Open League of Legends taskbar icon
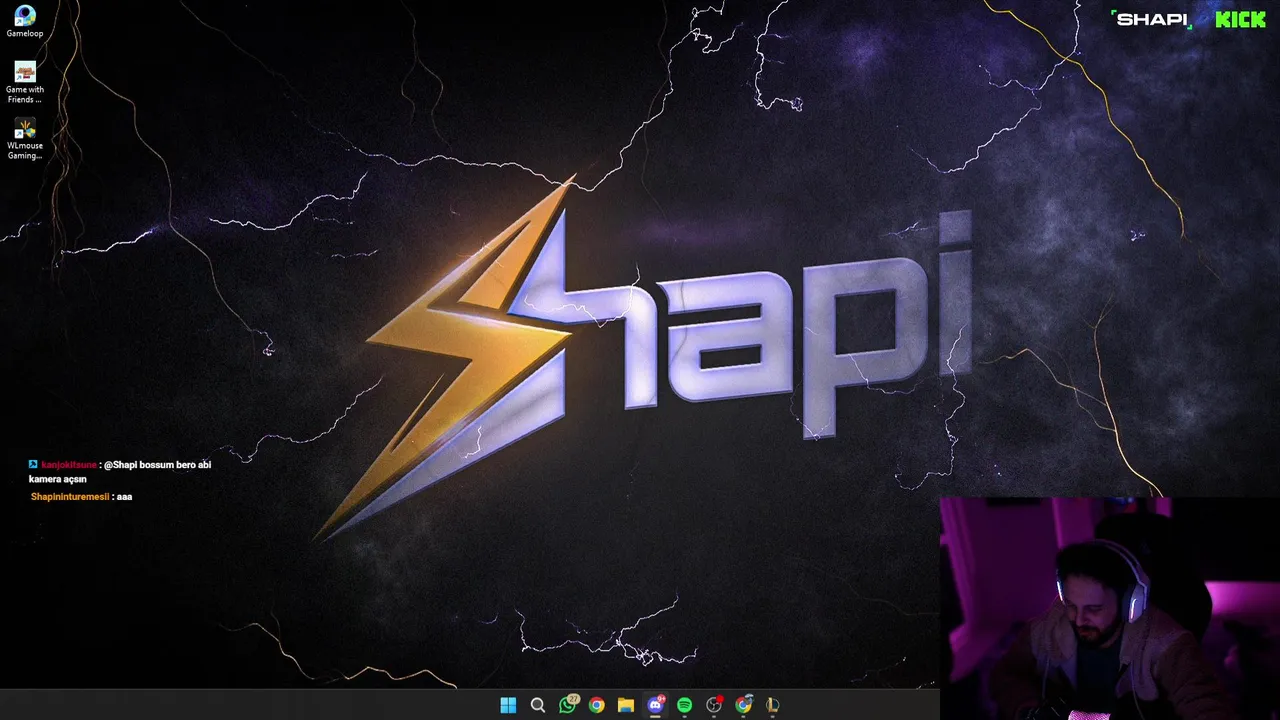This screenshot has height=720, width=1280. [x=772, y=705]
